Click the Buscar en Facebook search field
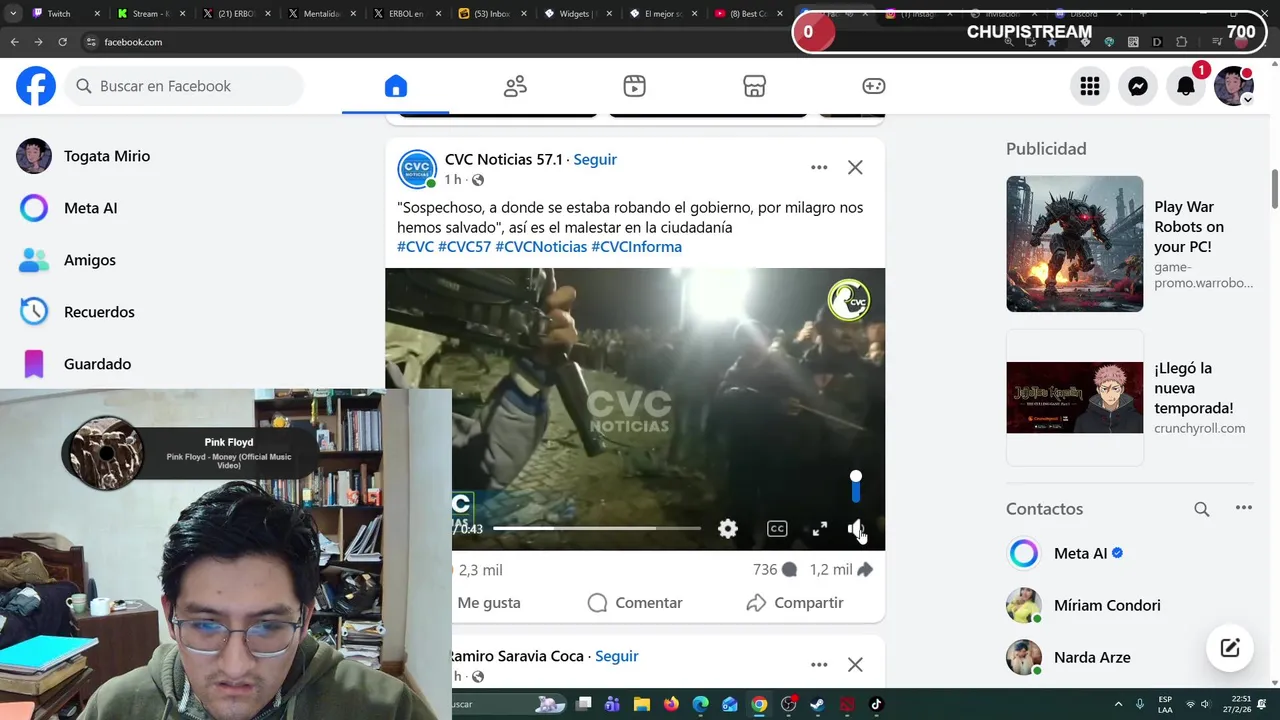 186,86
